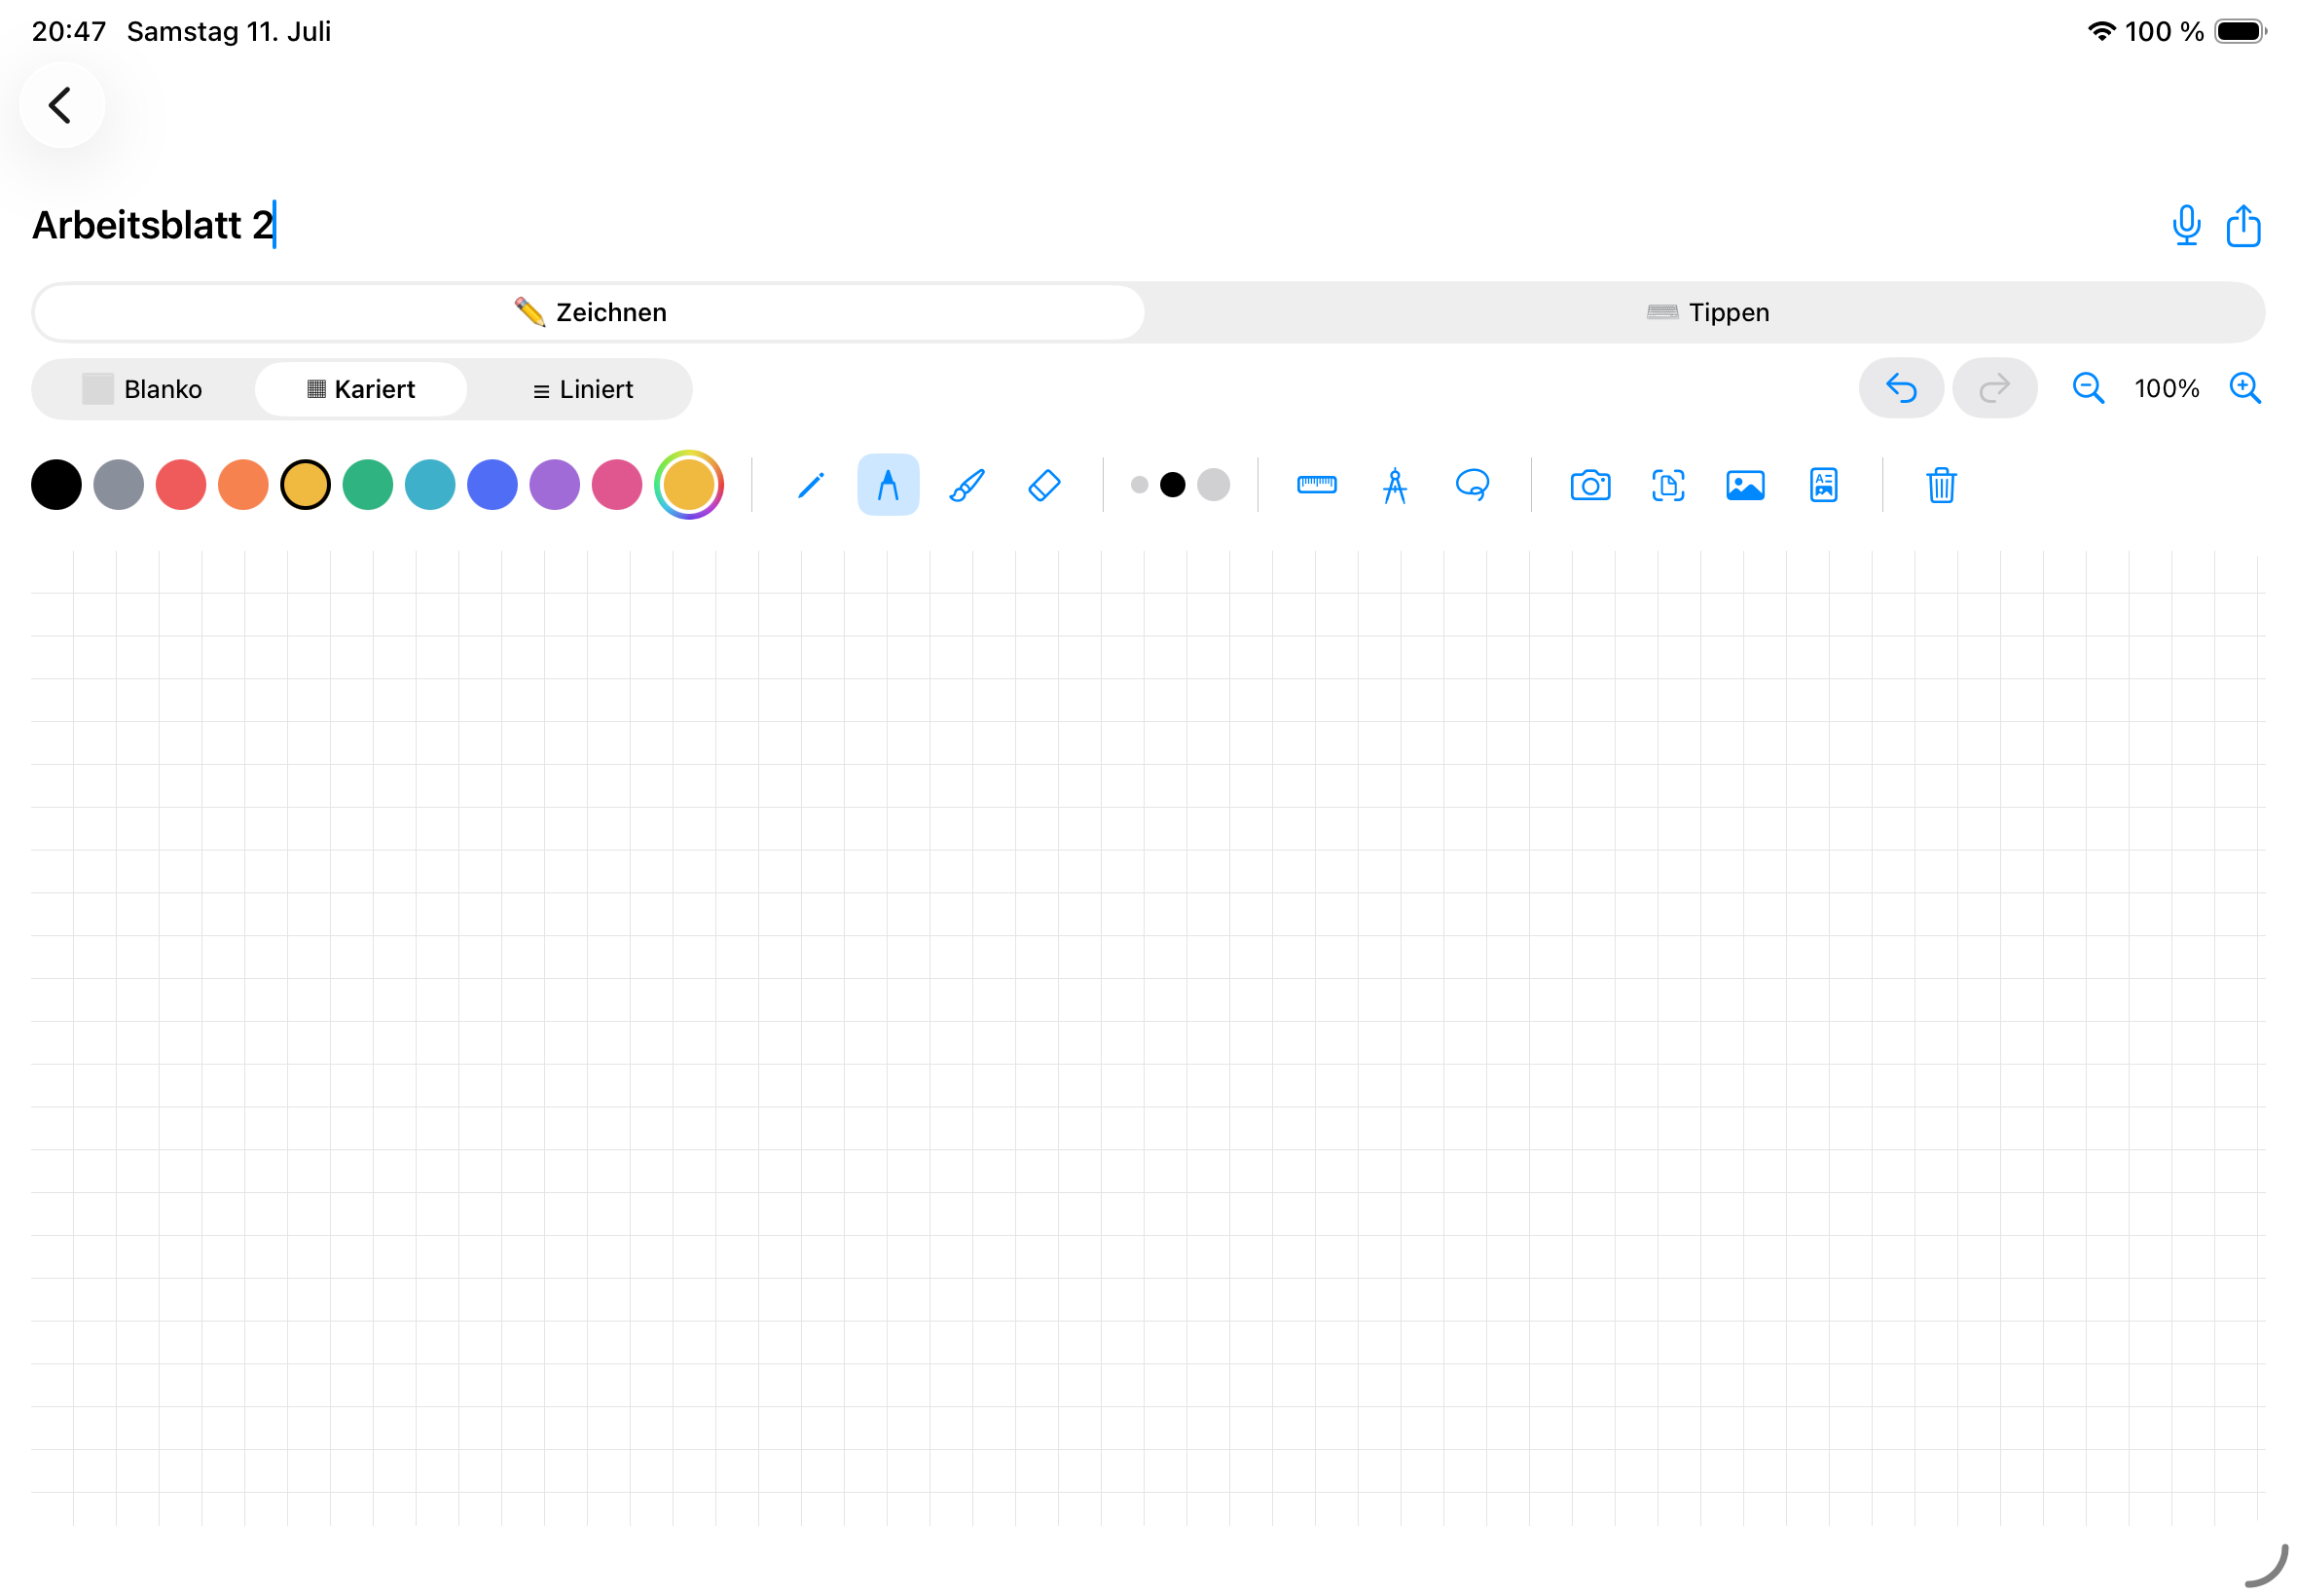Select the eraser tool
Screen dimensions: 2297x1596
[1044, 485]
